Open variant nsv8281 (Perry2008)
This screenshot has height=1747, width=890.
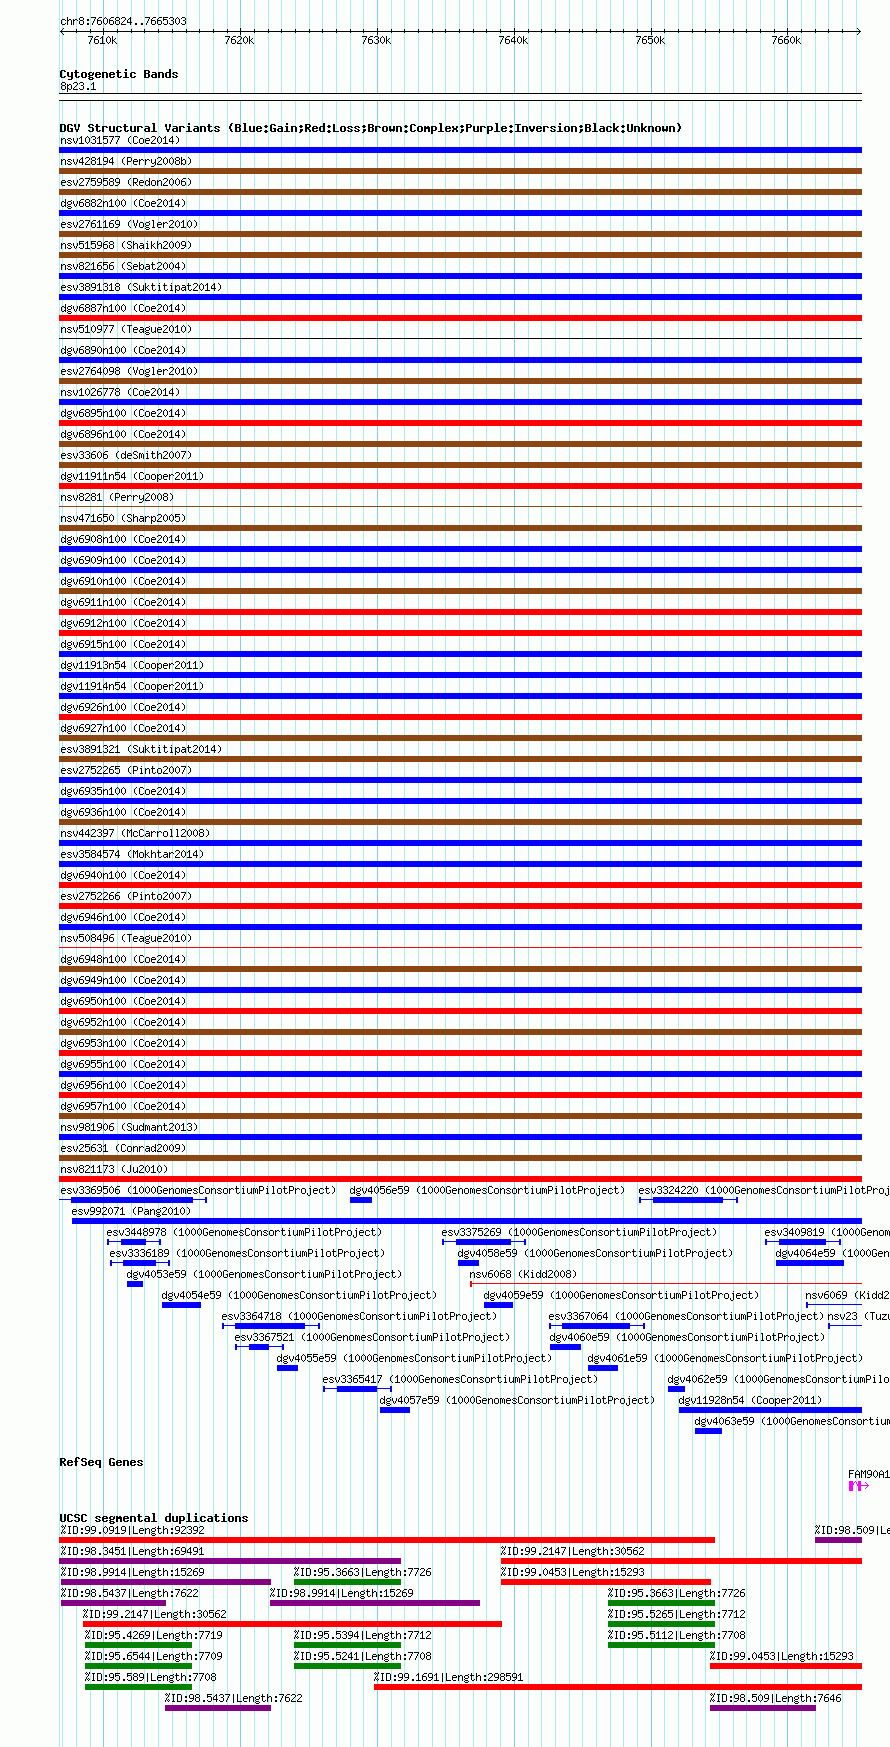pos(117,497)
